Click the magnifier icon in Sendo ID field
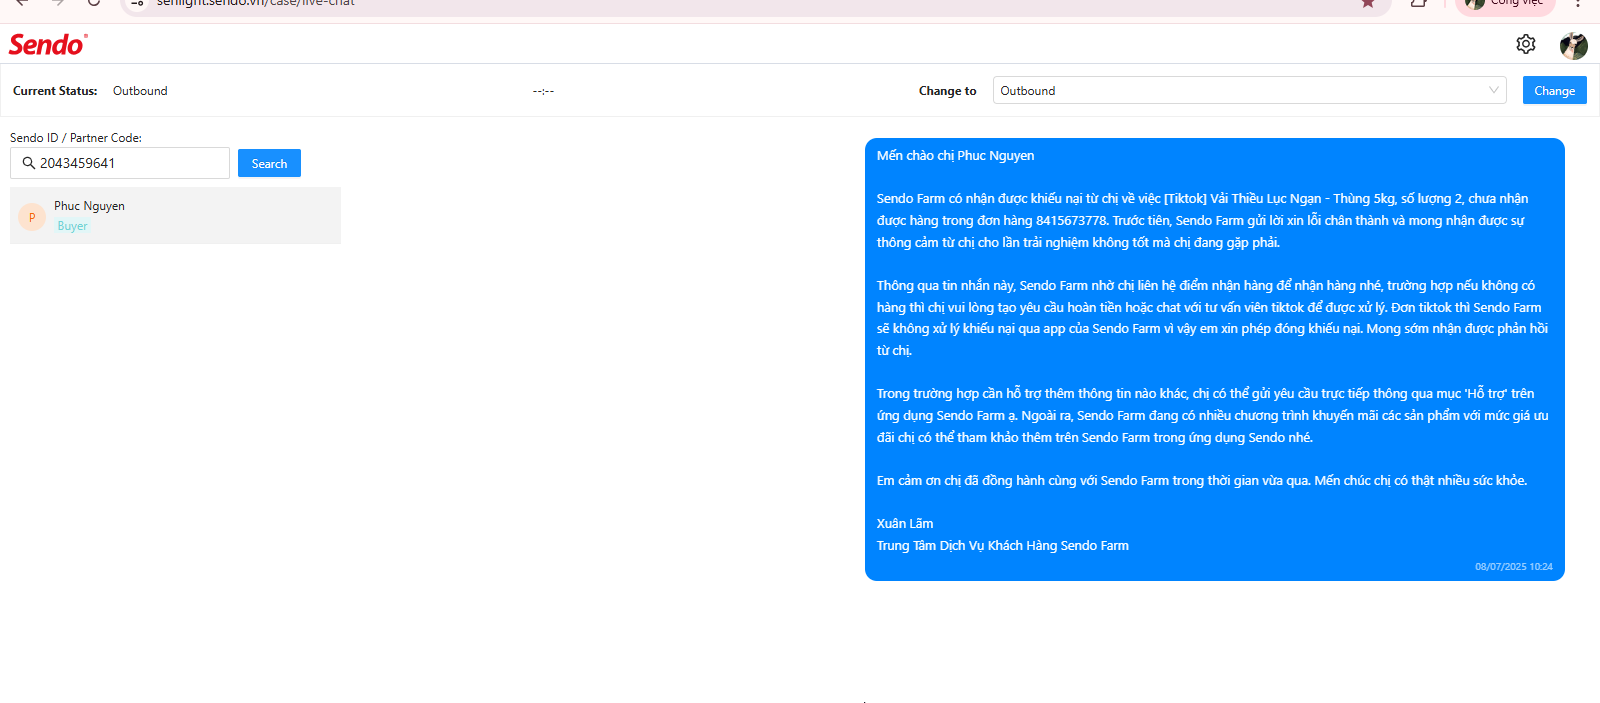This screenshot has width=1600, height=703. point(29,163)
